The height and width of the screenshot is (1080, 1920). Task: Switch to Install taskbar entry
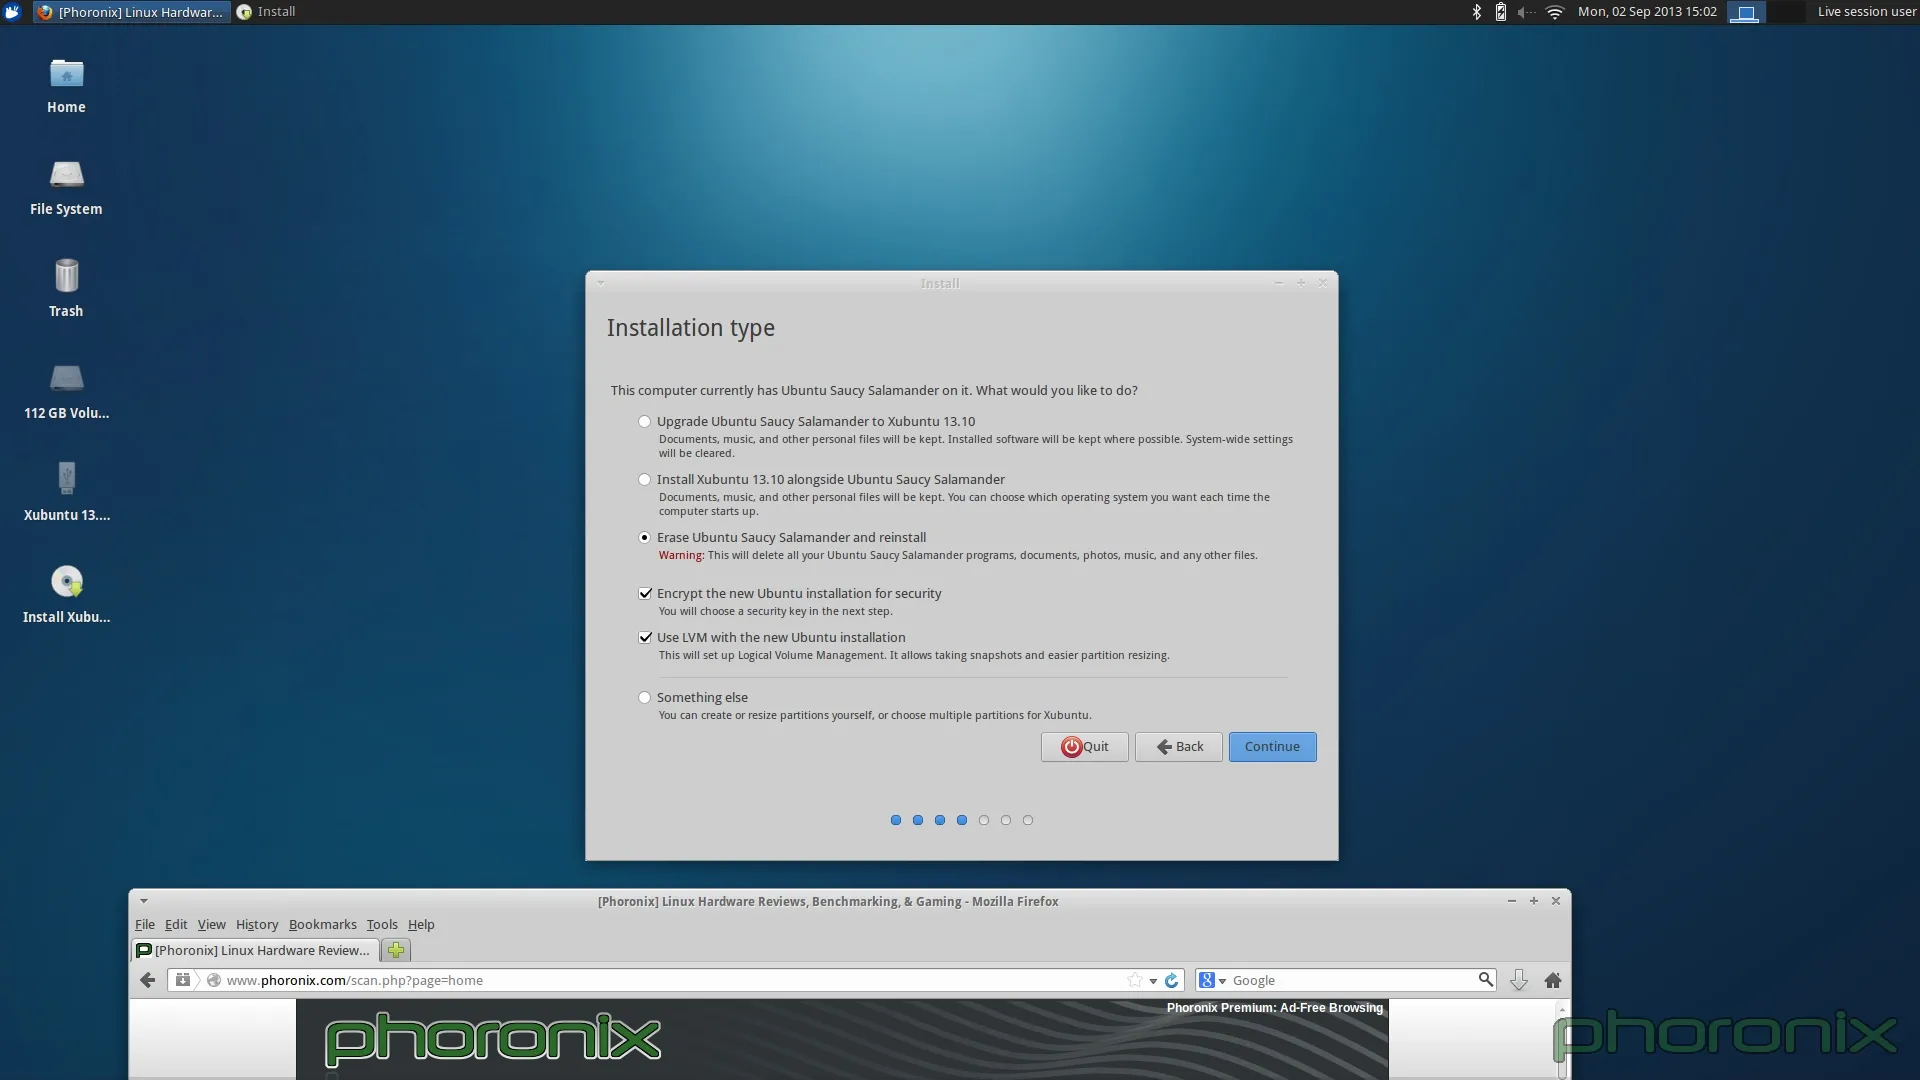coord(266,12)
